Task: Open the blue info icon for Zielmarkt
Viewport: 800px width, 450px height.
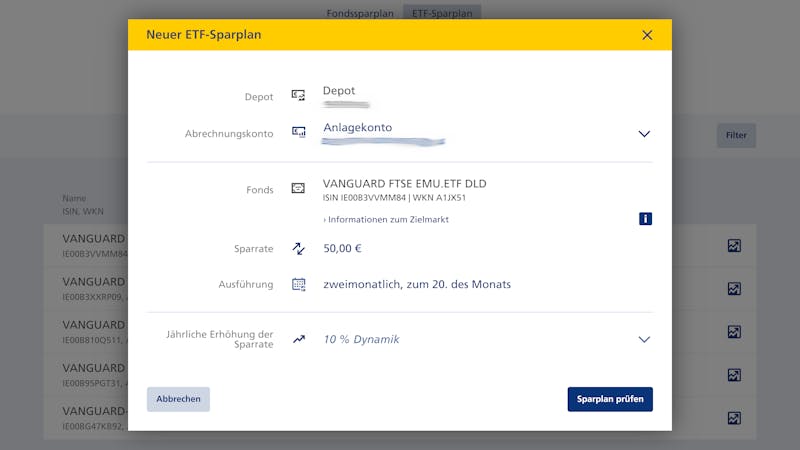Action: pyautogui.click(x=645, y=219)
